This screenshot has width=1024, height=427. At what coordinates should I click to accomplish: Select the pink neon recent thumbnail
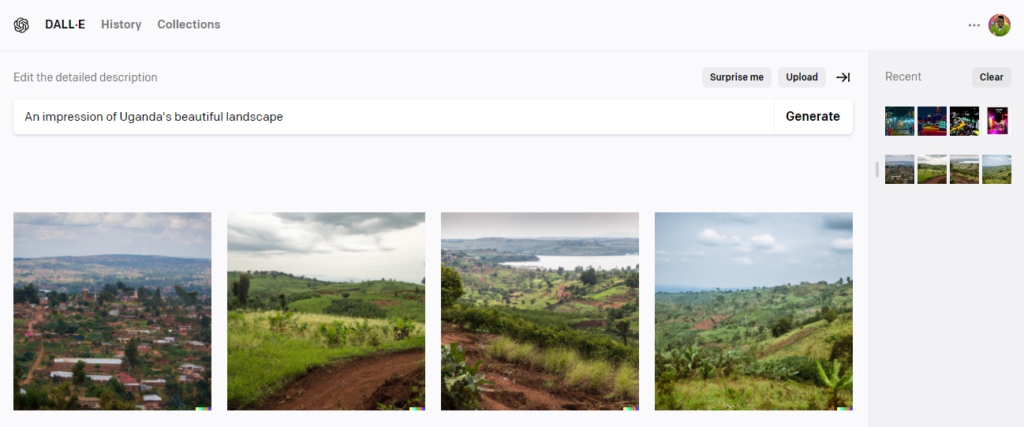point(997,121)
